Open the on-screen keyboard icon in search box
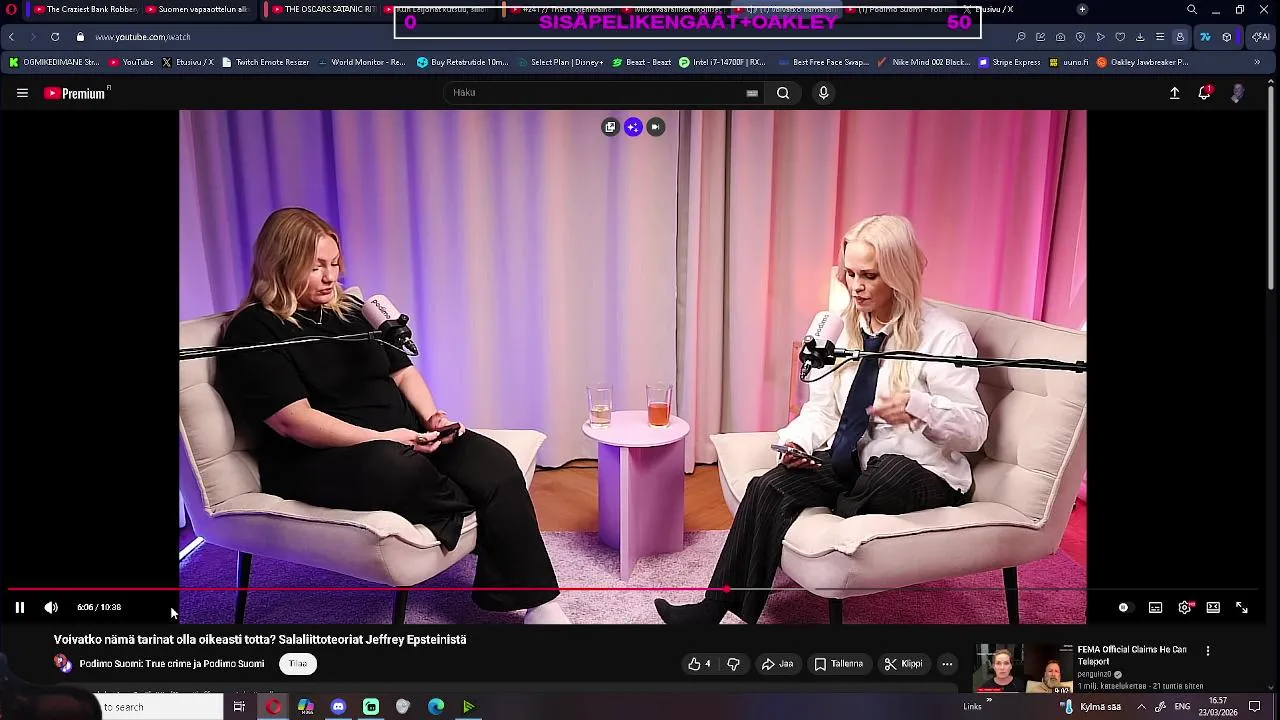 (752, 93)
